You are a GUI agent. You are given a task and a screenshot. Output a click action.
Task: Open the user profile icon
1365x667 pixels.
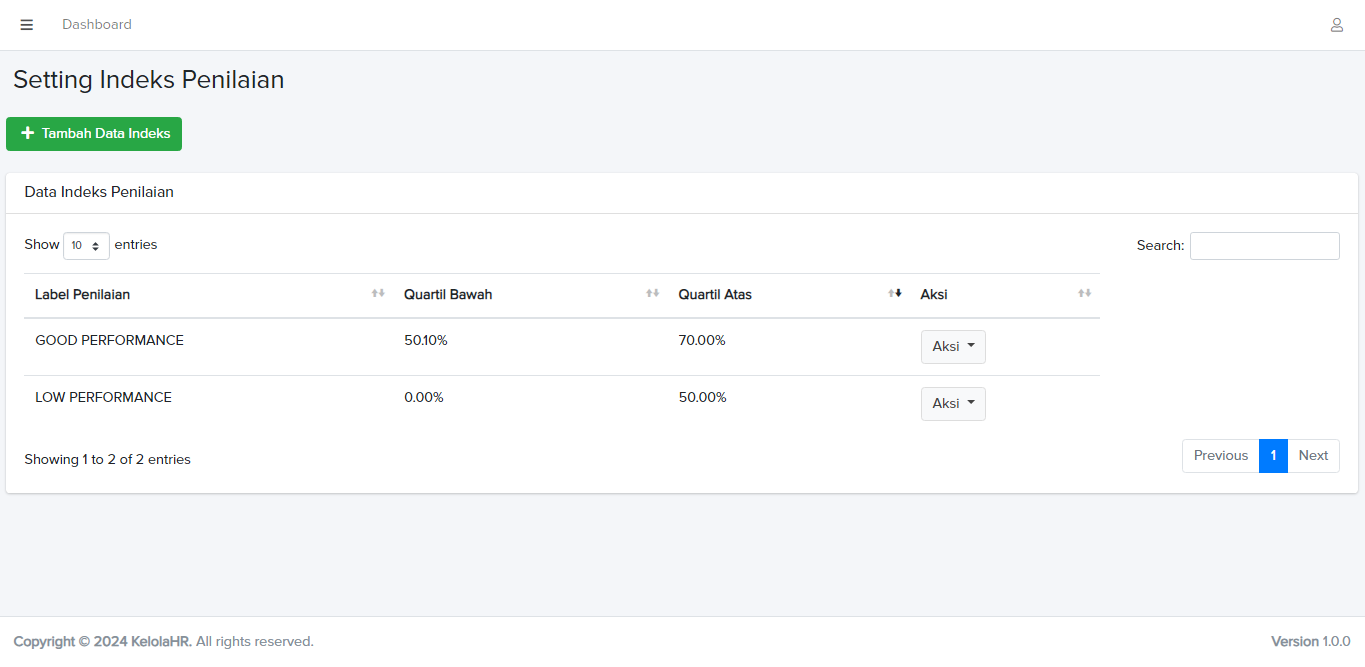pos(1336,25)
